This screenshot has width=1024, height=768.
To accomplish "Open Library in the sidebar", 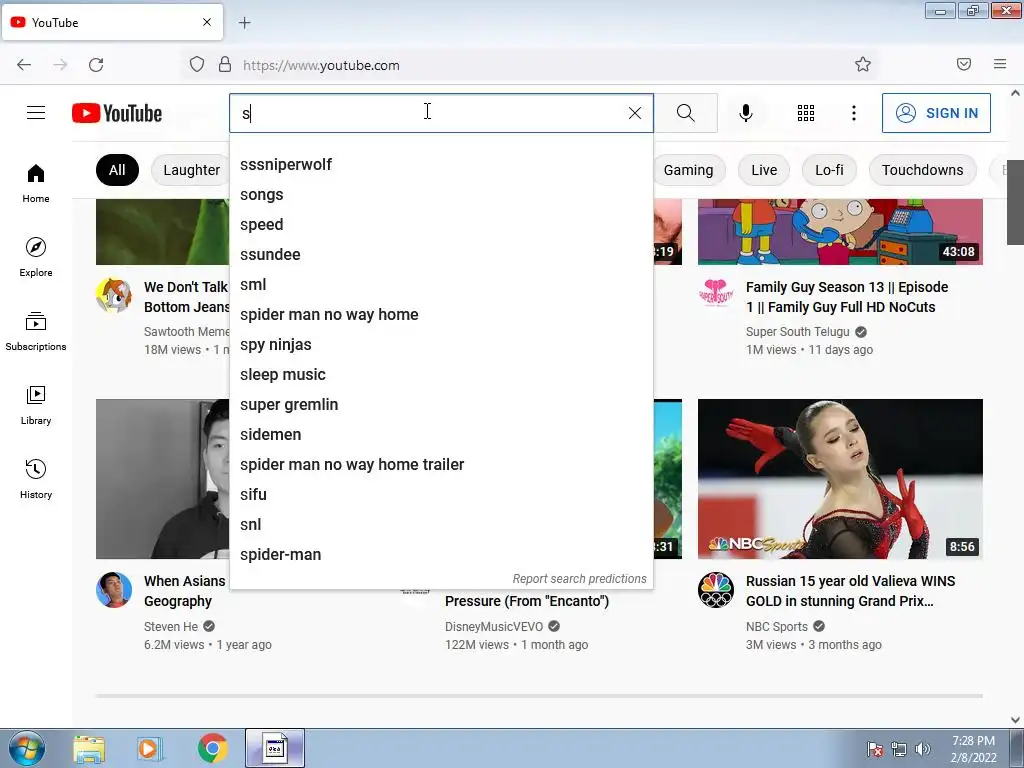I will [36, 406].
